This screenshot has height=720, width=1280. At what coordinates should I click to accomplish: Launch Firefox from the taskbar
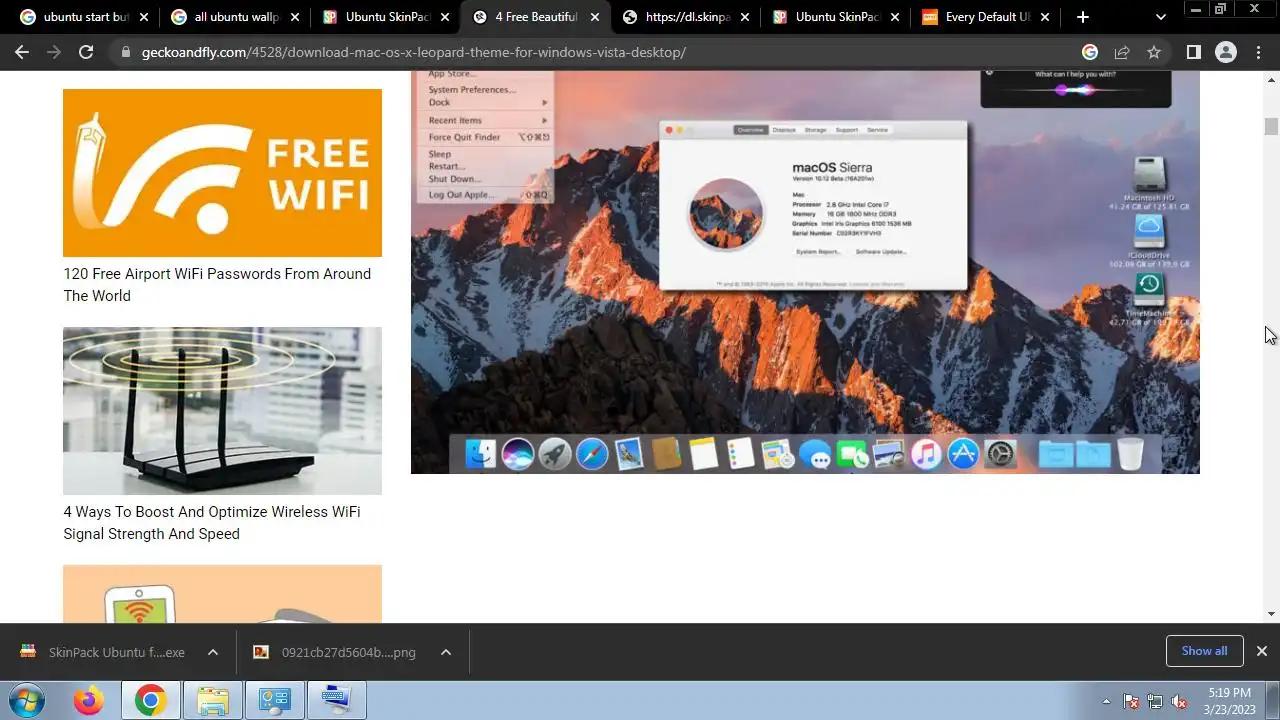point(88,701)
